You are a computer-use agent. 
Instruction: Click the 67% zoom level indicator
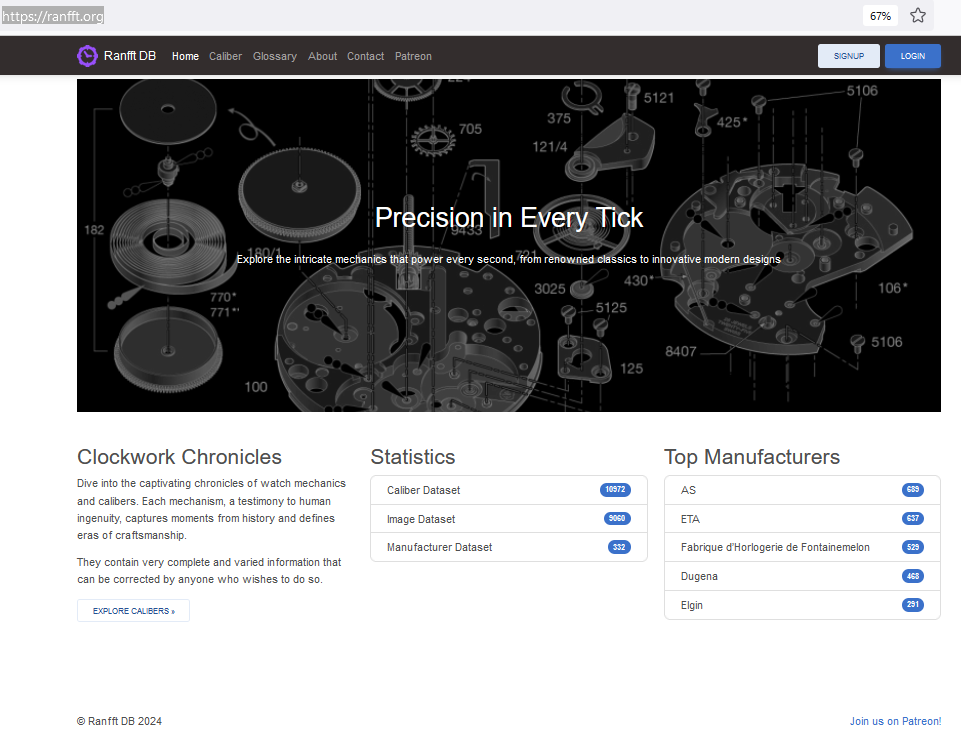pos(880,16)
